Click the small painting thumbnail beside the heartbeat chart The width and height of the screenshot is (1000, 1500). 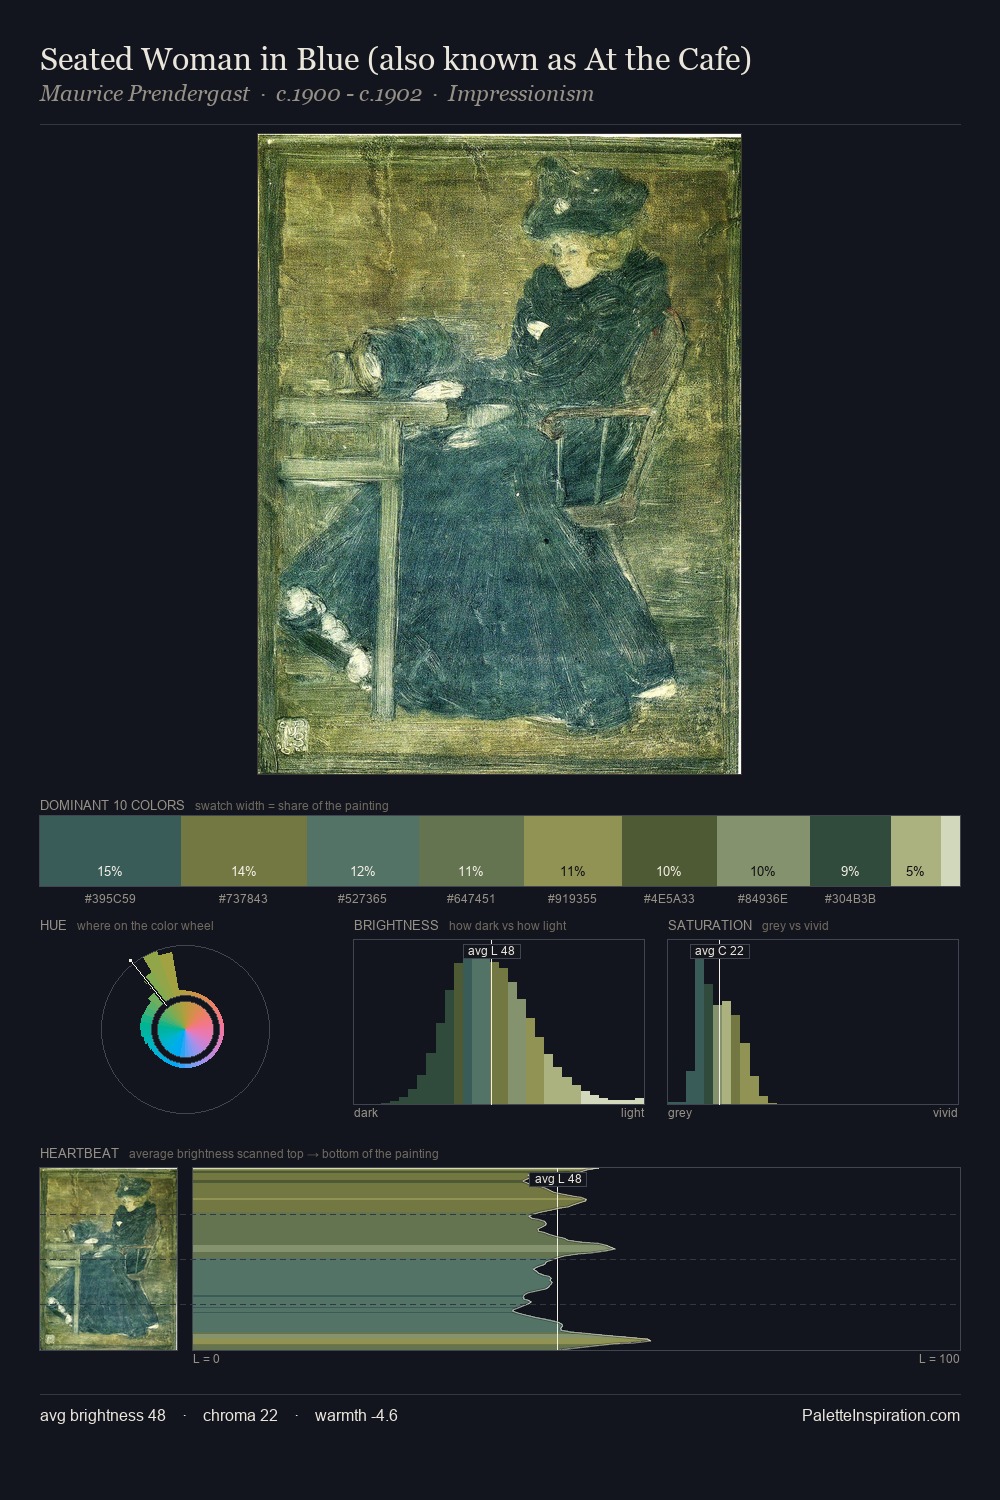point(109,1259)
